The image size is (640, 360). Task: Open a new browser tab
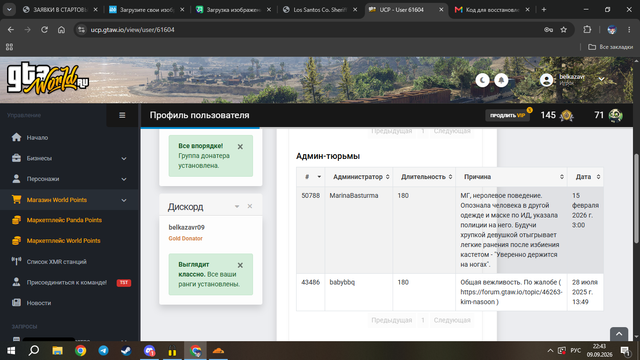pos(544,9)
